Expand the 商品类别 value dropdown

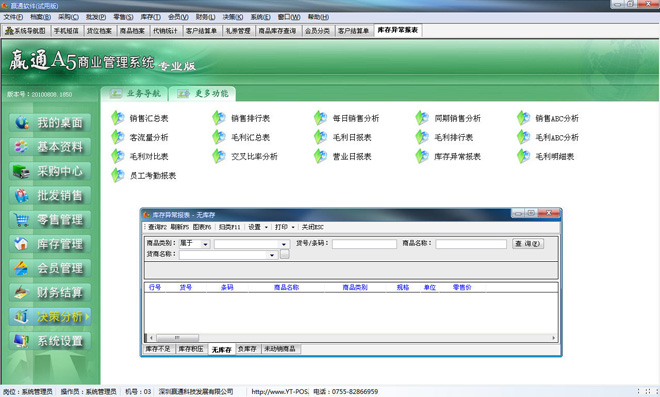coord(284,244)
